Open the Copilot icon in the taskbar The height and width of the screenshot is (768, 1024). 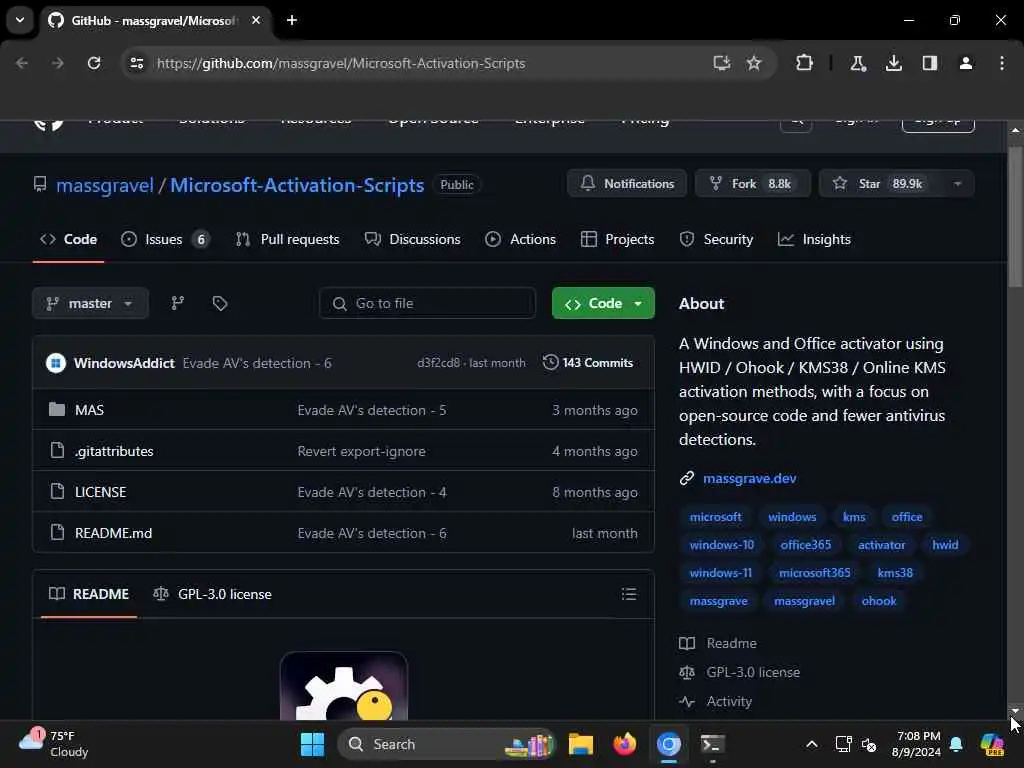pyautogui.click(x=992, y=744)
